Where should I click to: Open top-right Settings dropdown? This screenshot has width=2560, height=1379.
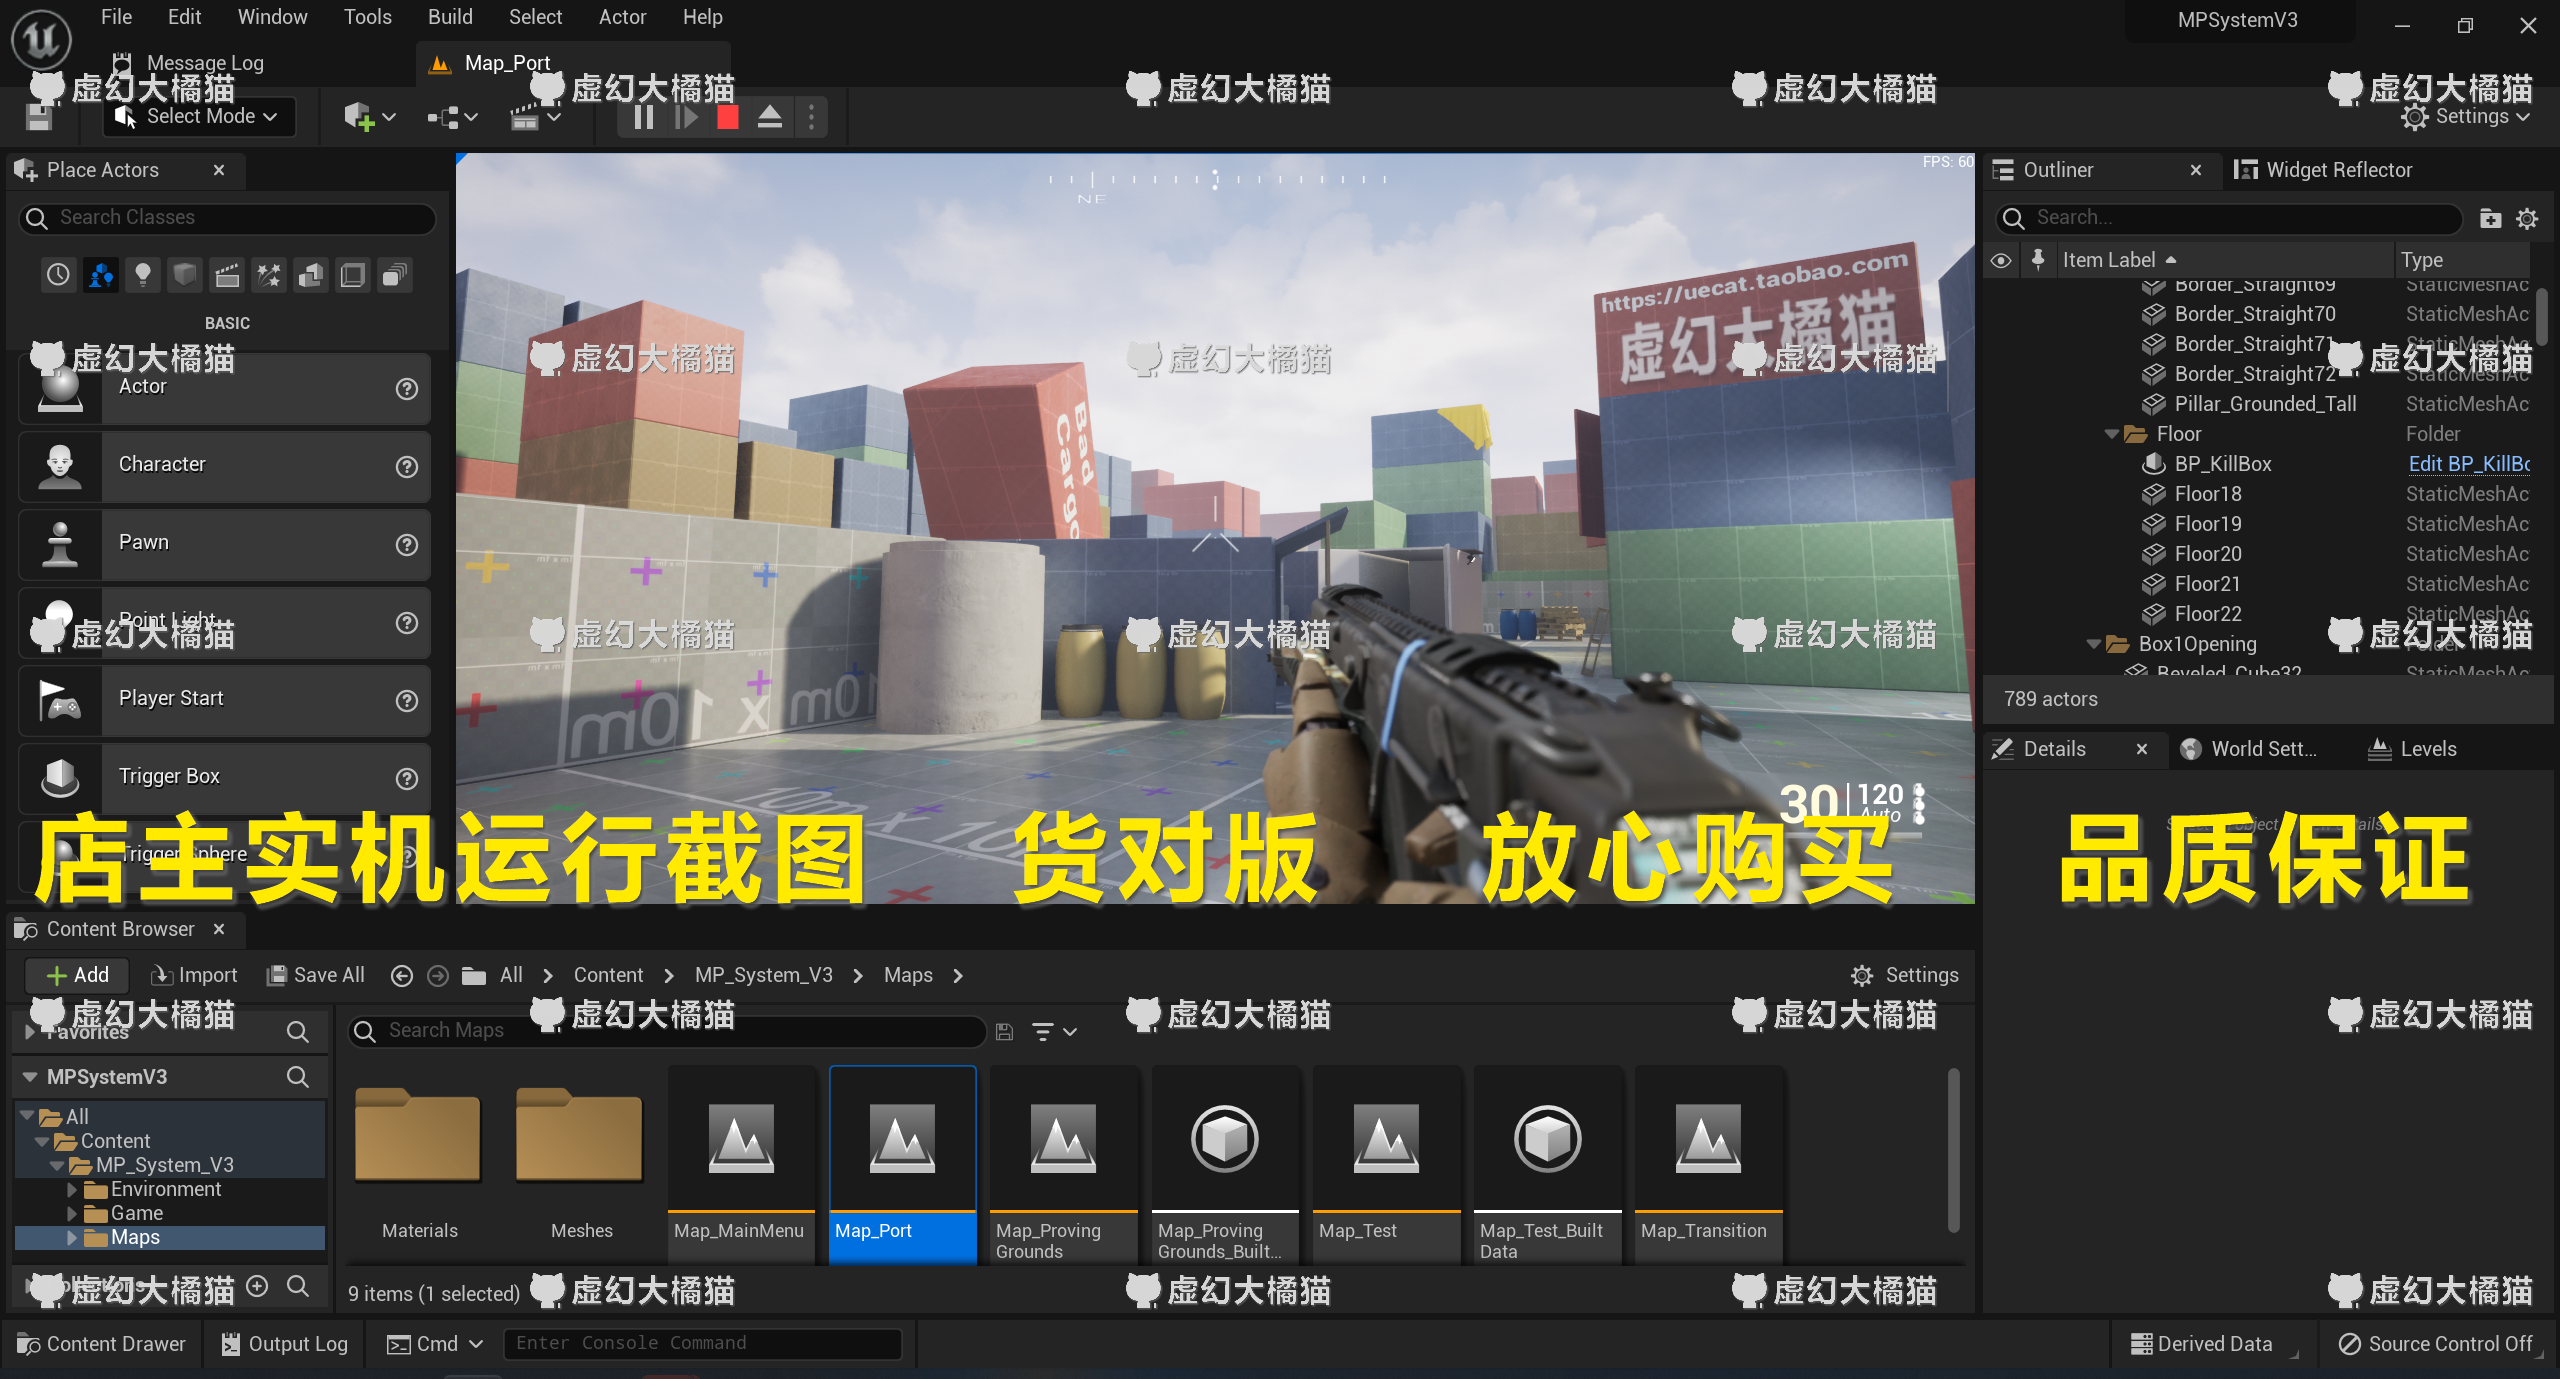tap(2465, 117)
